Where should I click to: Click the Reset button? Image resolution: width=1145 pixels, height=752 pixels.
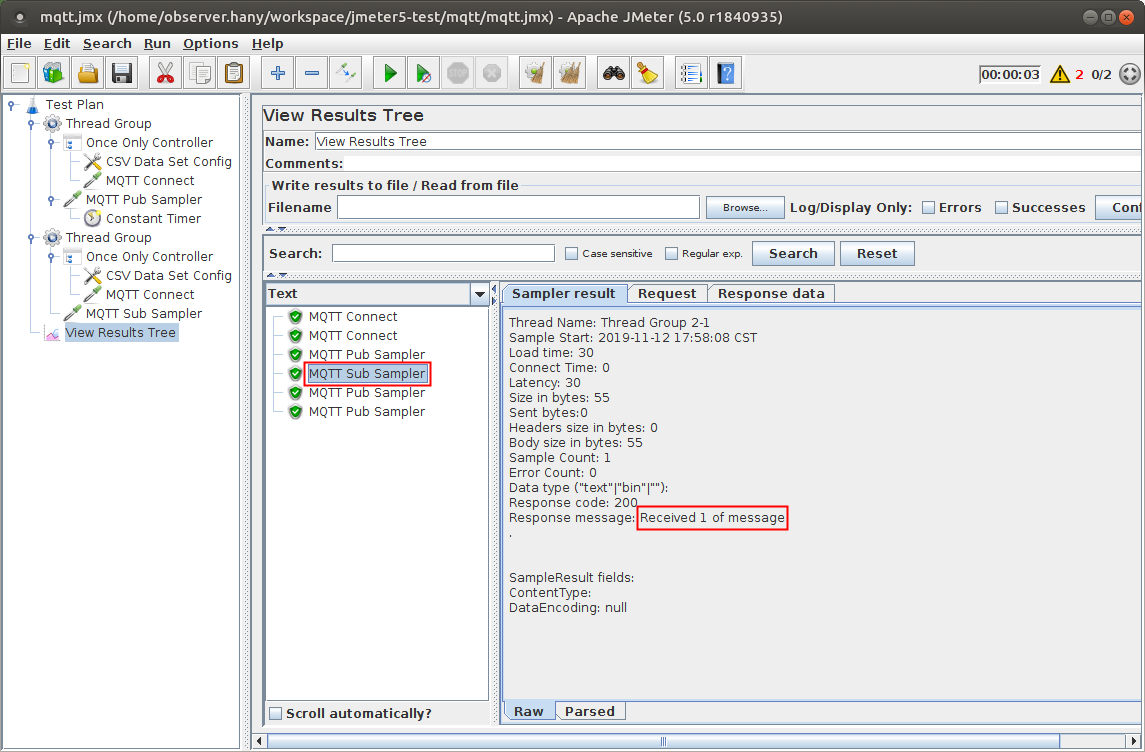click(x=877, y=253)
